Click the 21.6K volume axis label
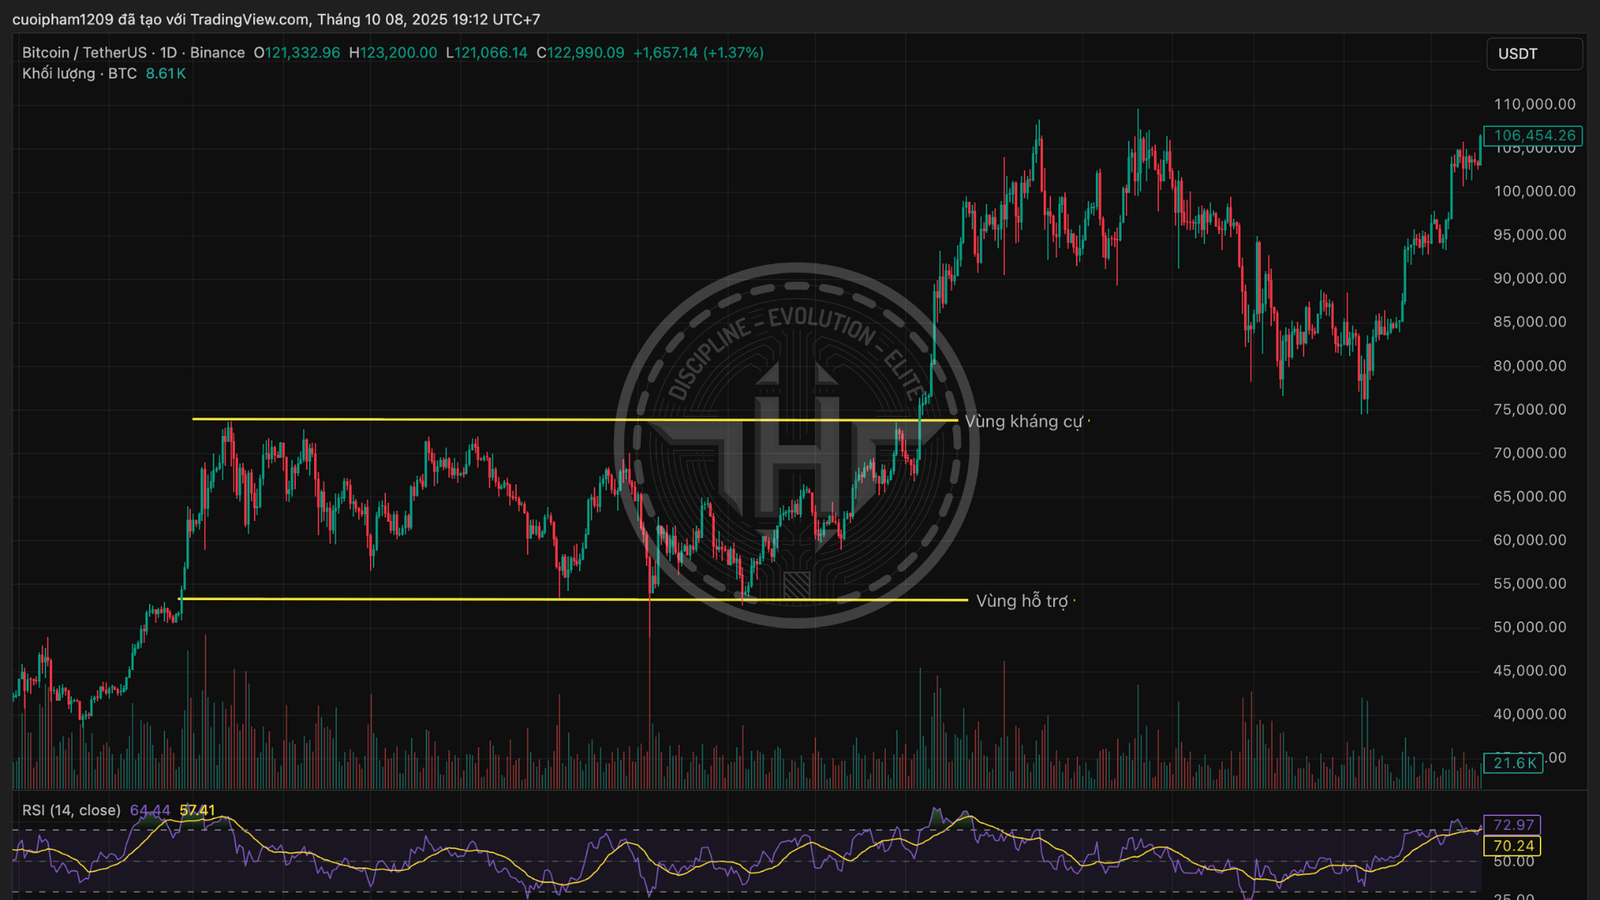This screenshot has width=1600, height=900. (1514, 763)
